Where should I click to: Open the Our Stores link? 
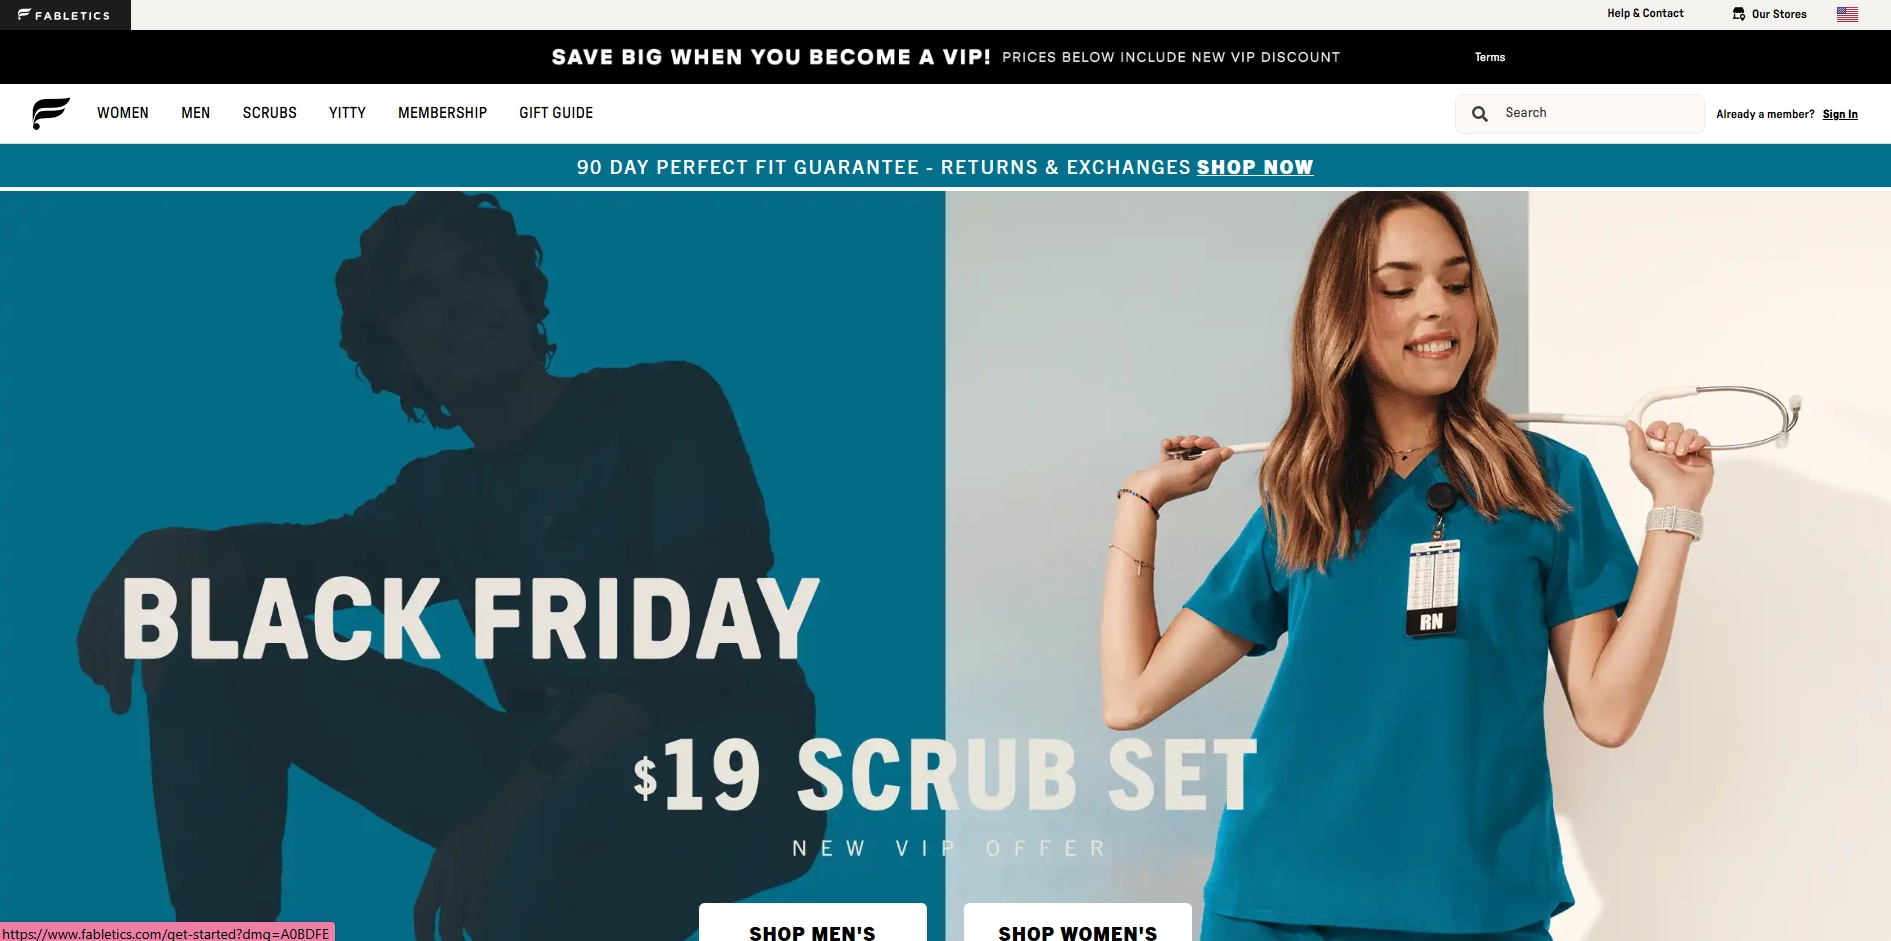[1779, 14]
